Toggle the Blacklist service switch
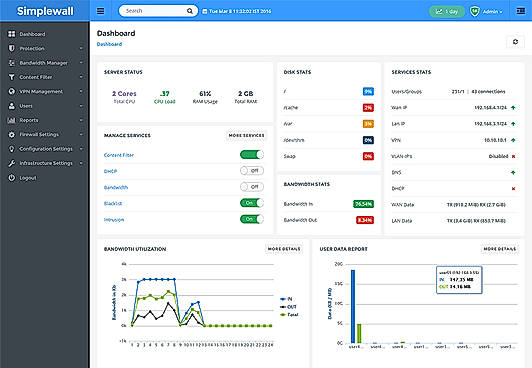Viewport: 532px width, 368px height. coord(252,203)
